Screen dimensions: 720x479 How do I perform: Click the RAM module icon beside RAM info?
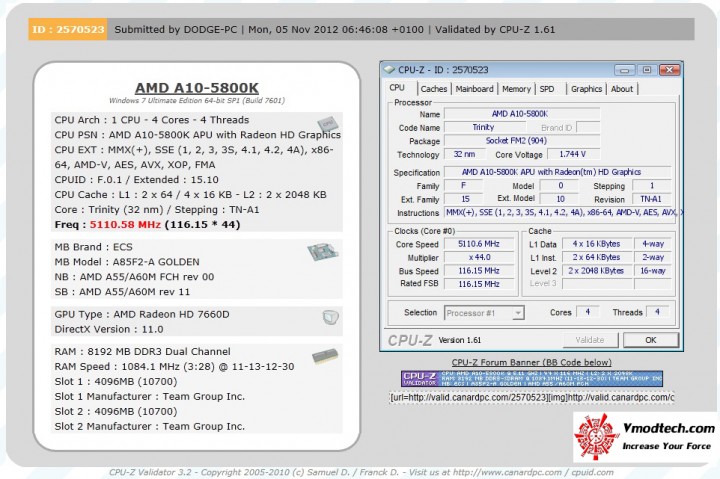[325, 356]
